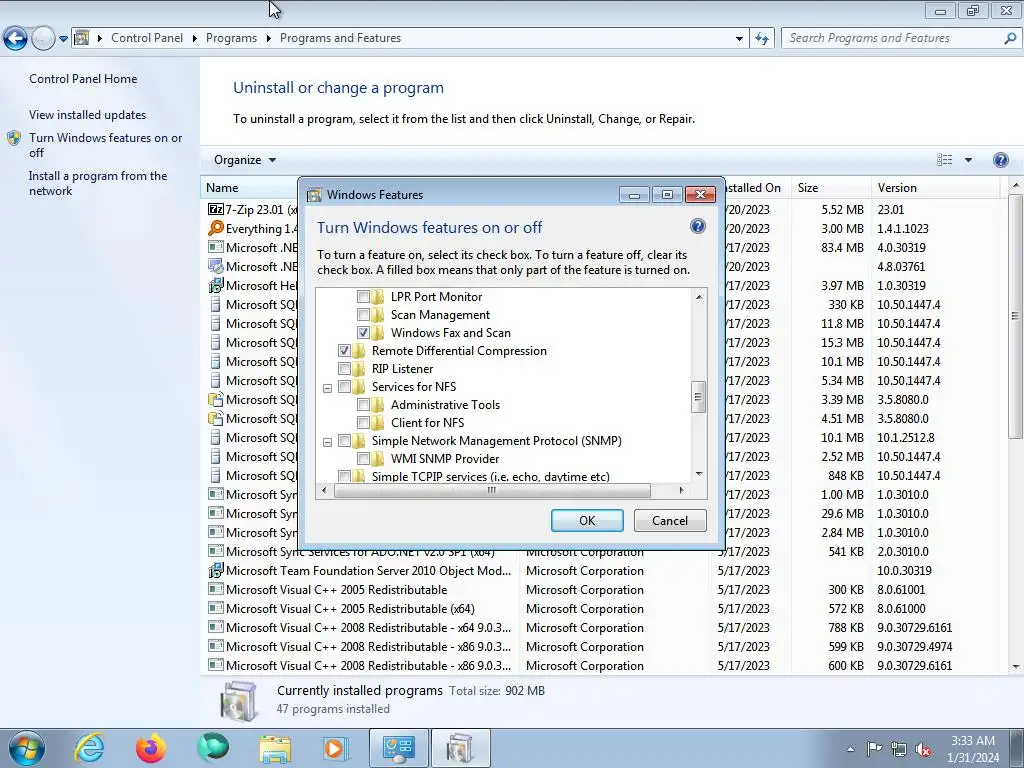
Task: Expand breadcrumb arrow after Control Panel
Action: (195, 39)
